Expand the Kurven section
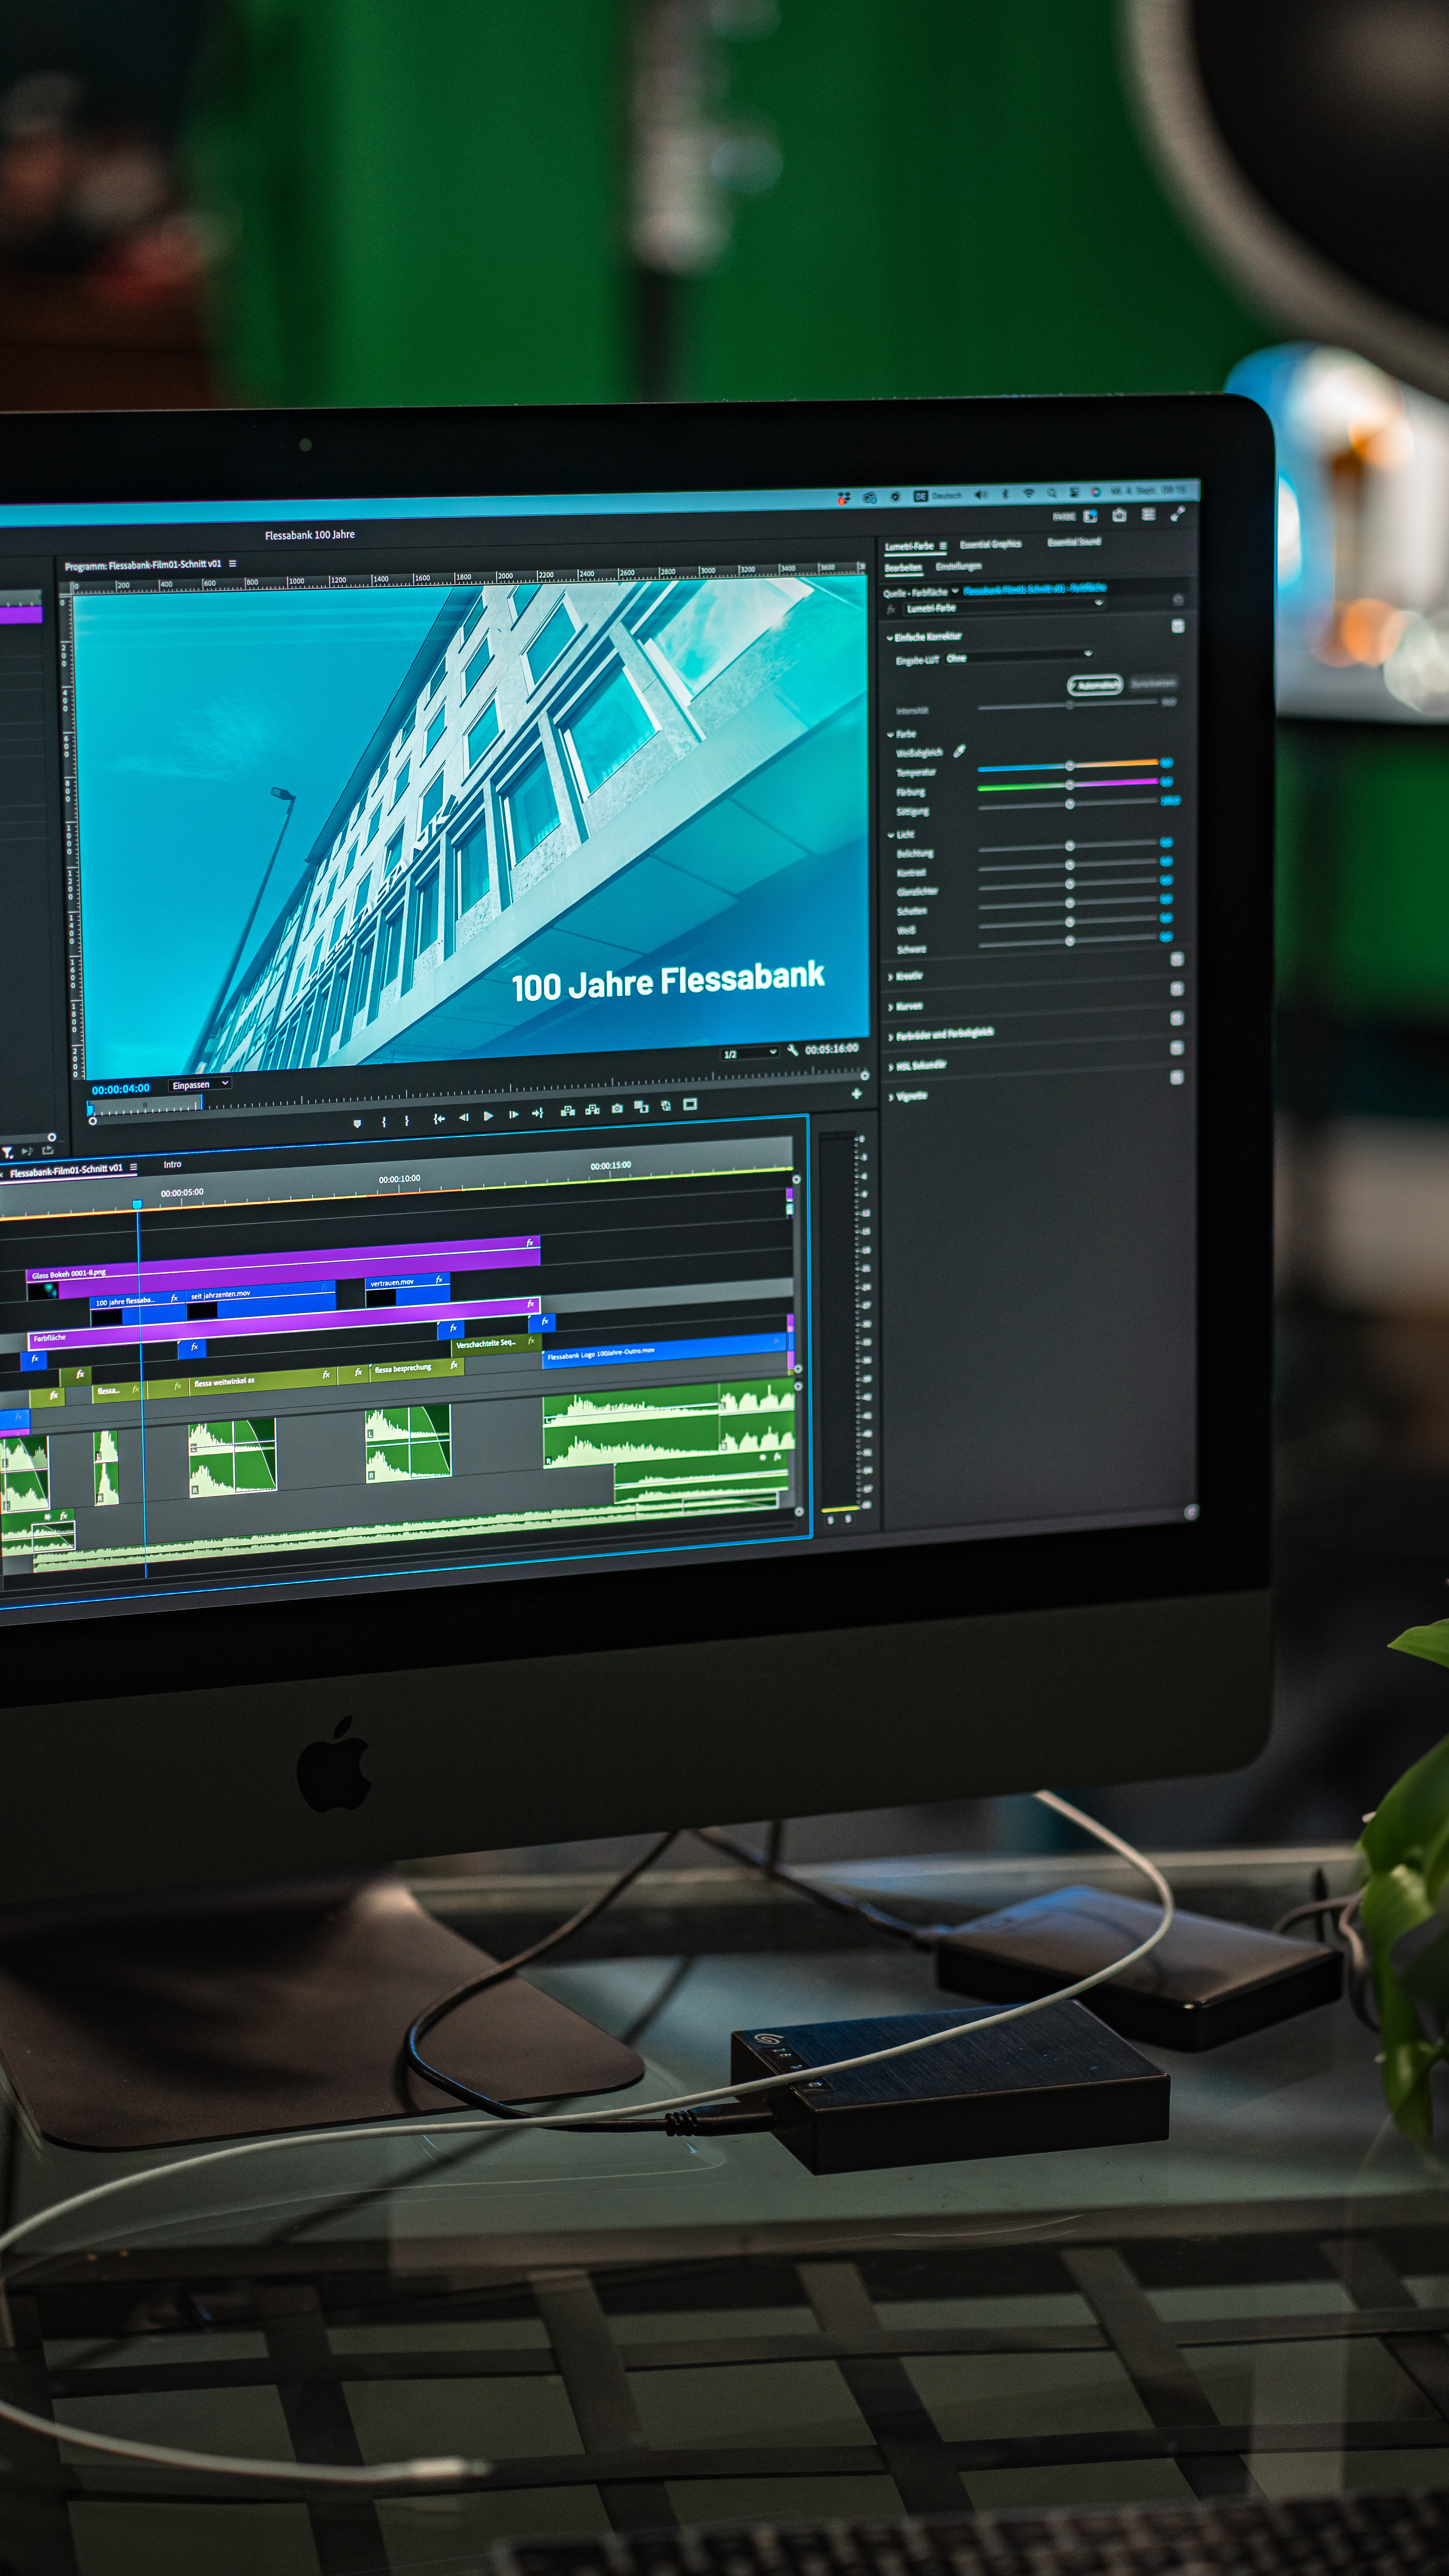Viewport: 1449px width, 2576px height. 890,1007
